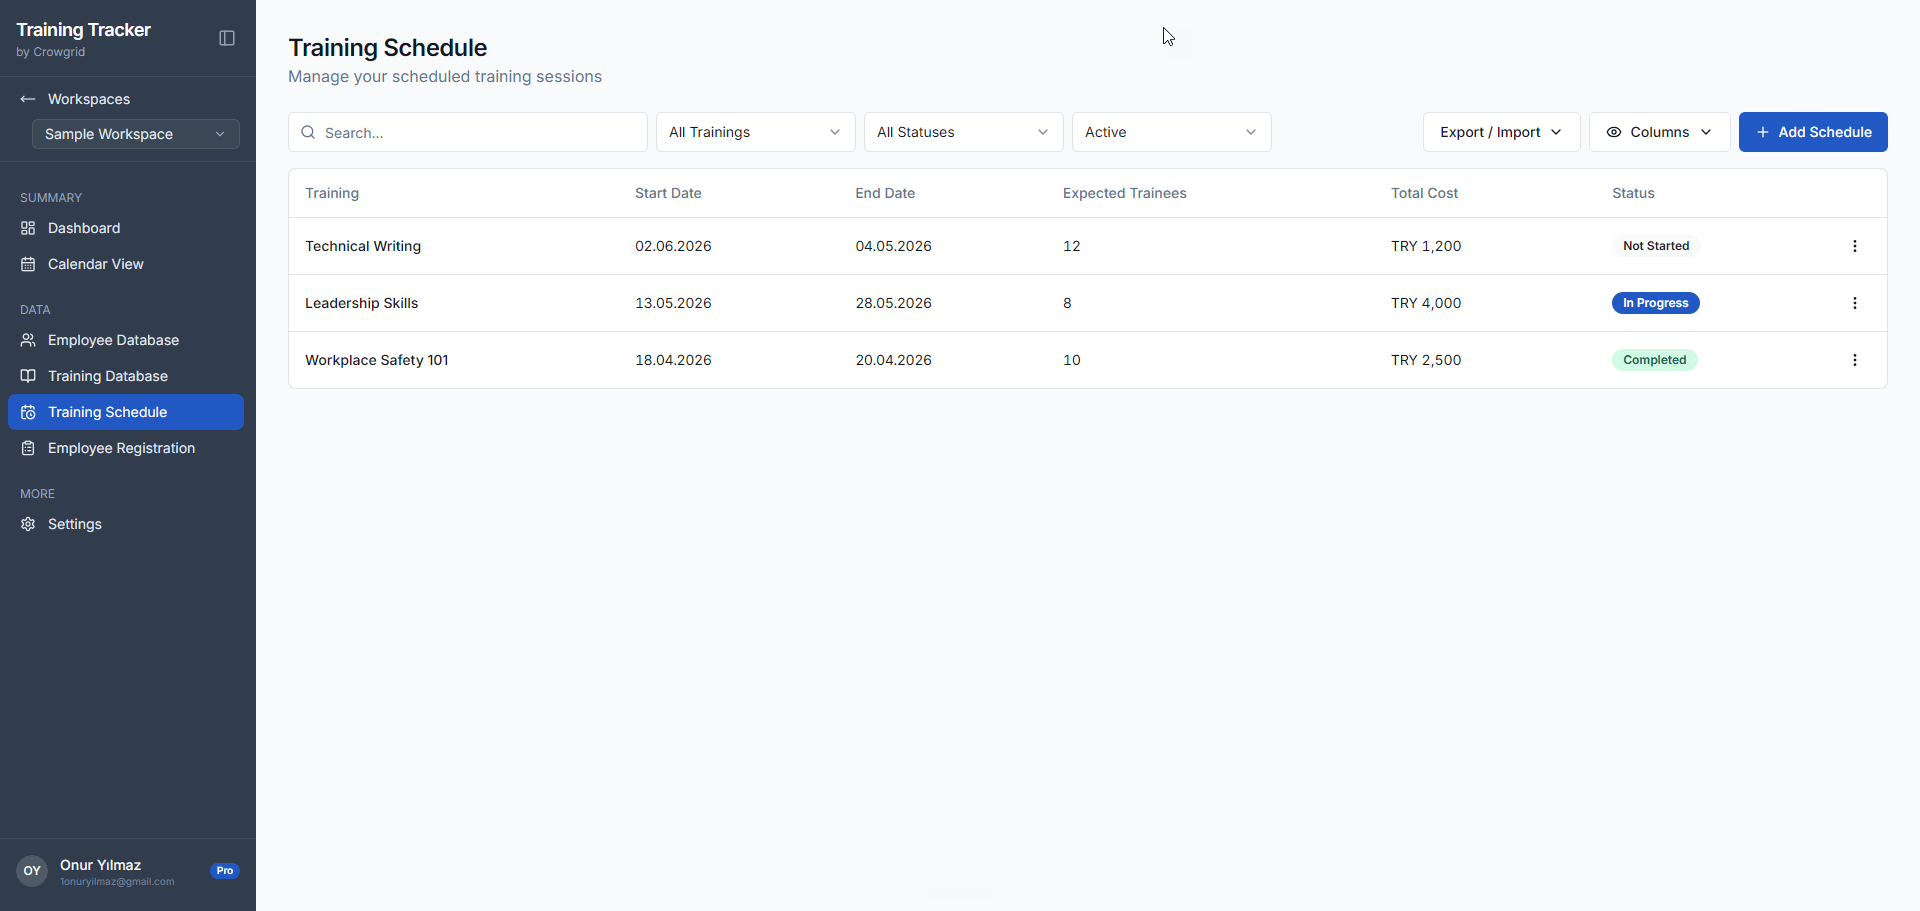Click the Training Schedule calendar-clock icon

[28, 412]
